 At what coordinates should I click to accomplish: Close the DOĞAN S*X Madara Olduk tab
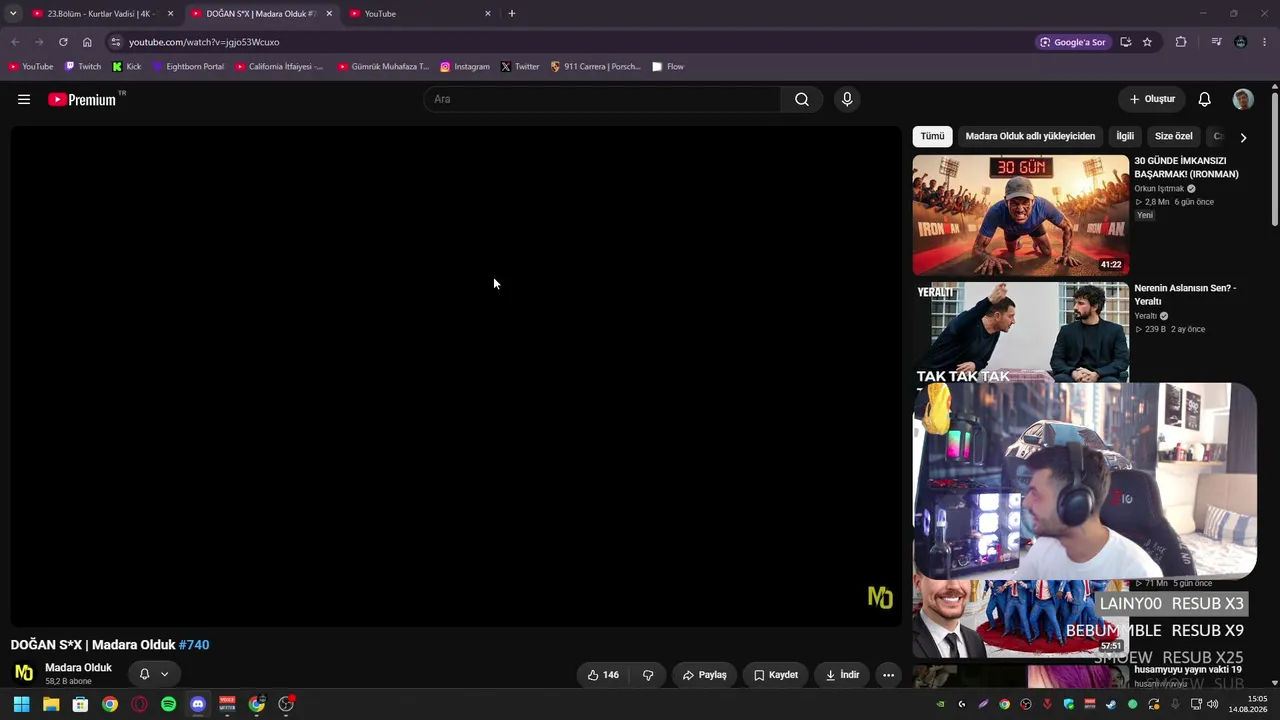329,14
